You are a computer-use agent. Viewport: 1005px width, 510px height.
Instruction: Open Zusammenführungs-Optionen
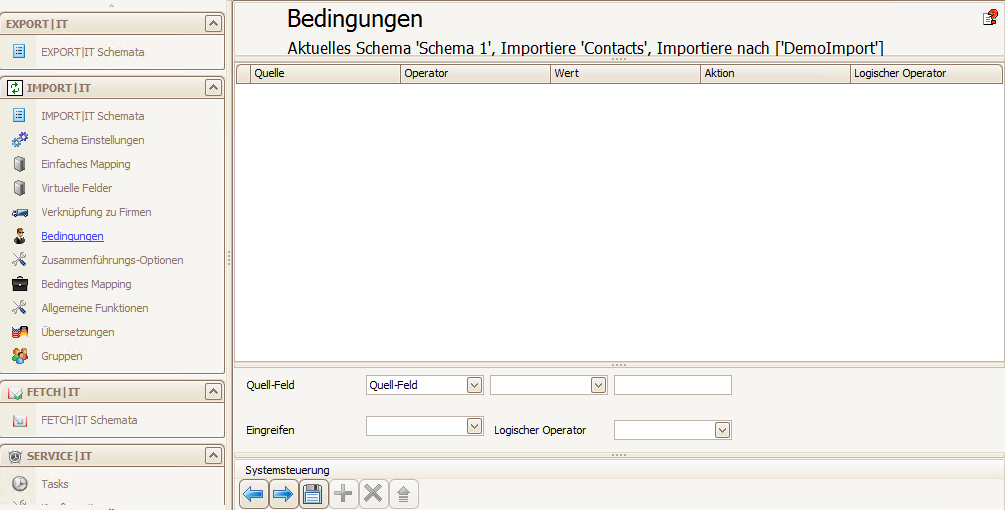(112, 260)
